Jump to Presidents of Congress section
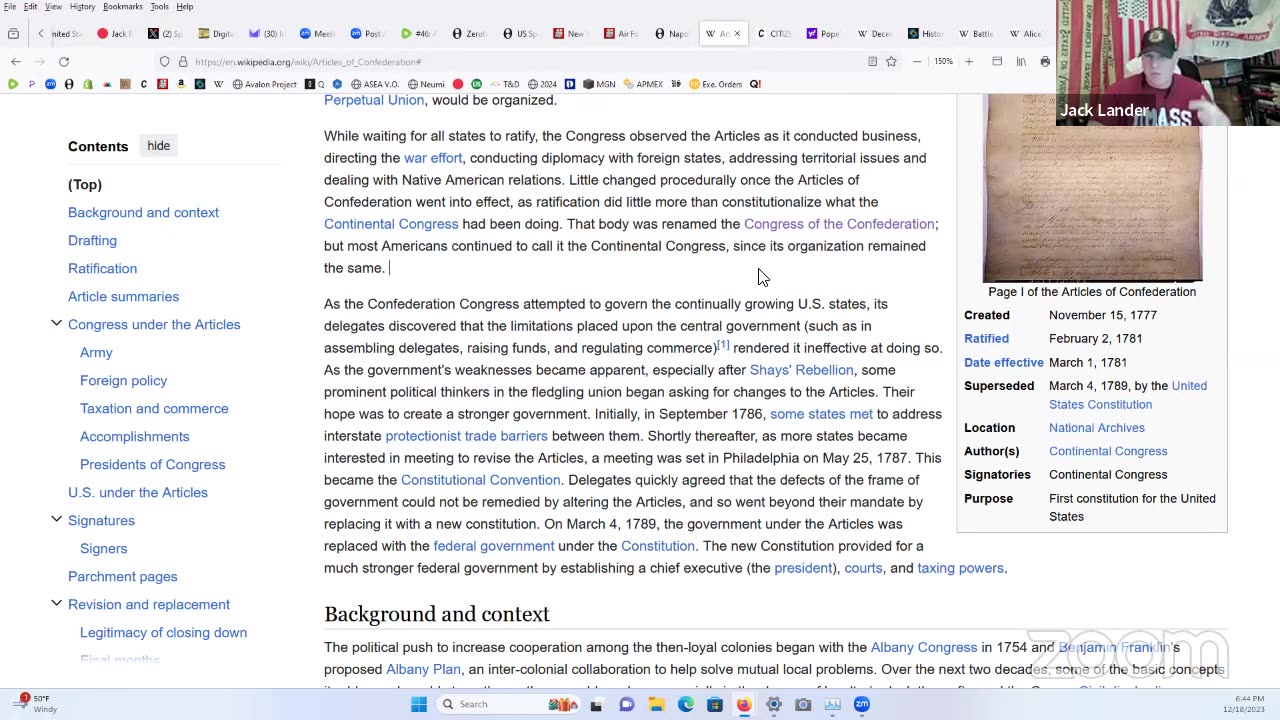The height and width of the screenshot is (720, 1280). [x=152, y=464]
